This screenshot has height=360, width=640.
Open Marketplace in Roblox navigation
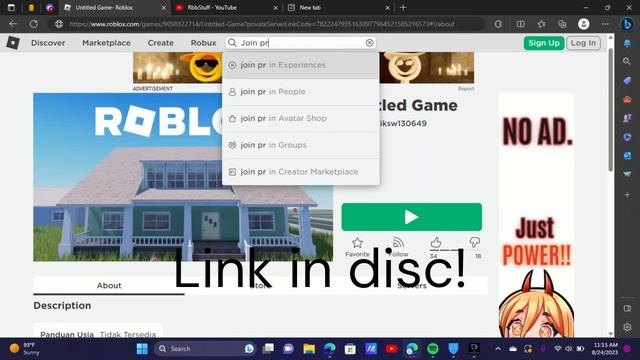[x=106, y=43]
